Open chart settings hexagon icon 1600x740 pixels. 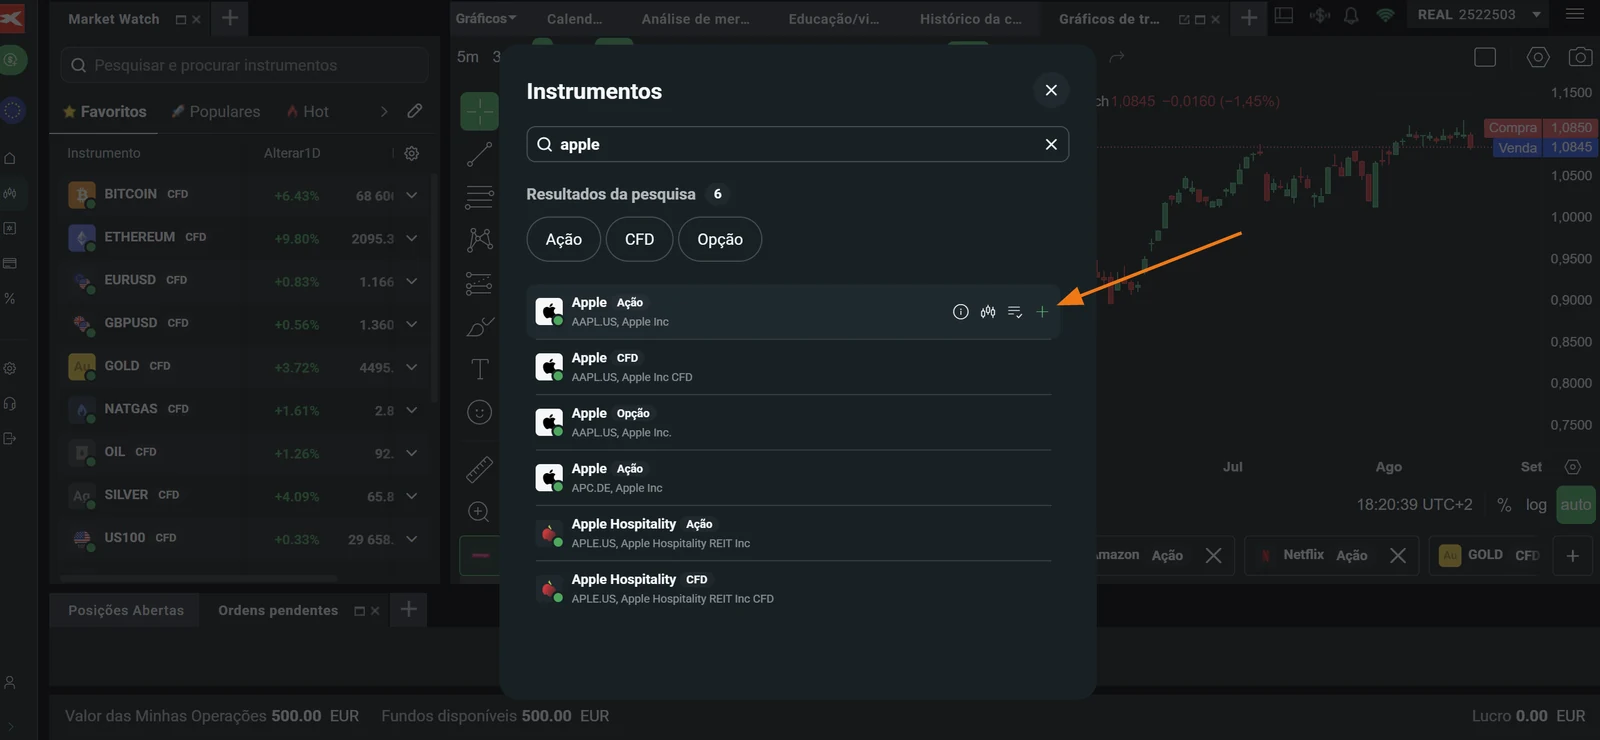coord(1538,57)
